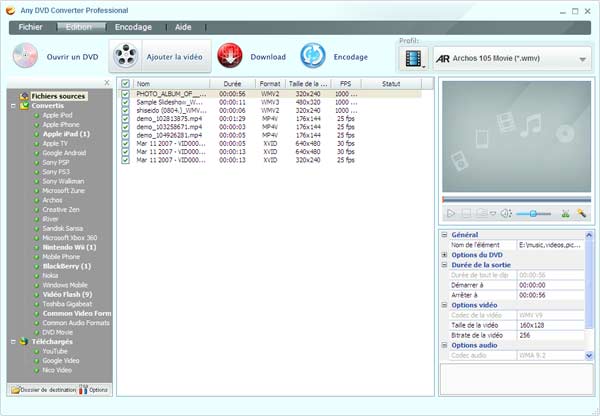The width and height of the screenshot is (600, 416).
Task: Click the Ajouter la vidéo button label
Action: coord(174,57)
